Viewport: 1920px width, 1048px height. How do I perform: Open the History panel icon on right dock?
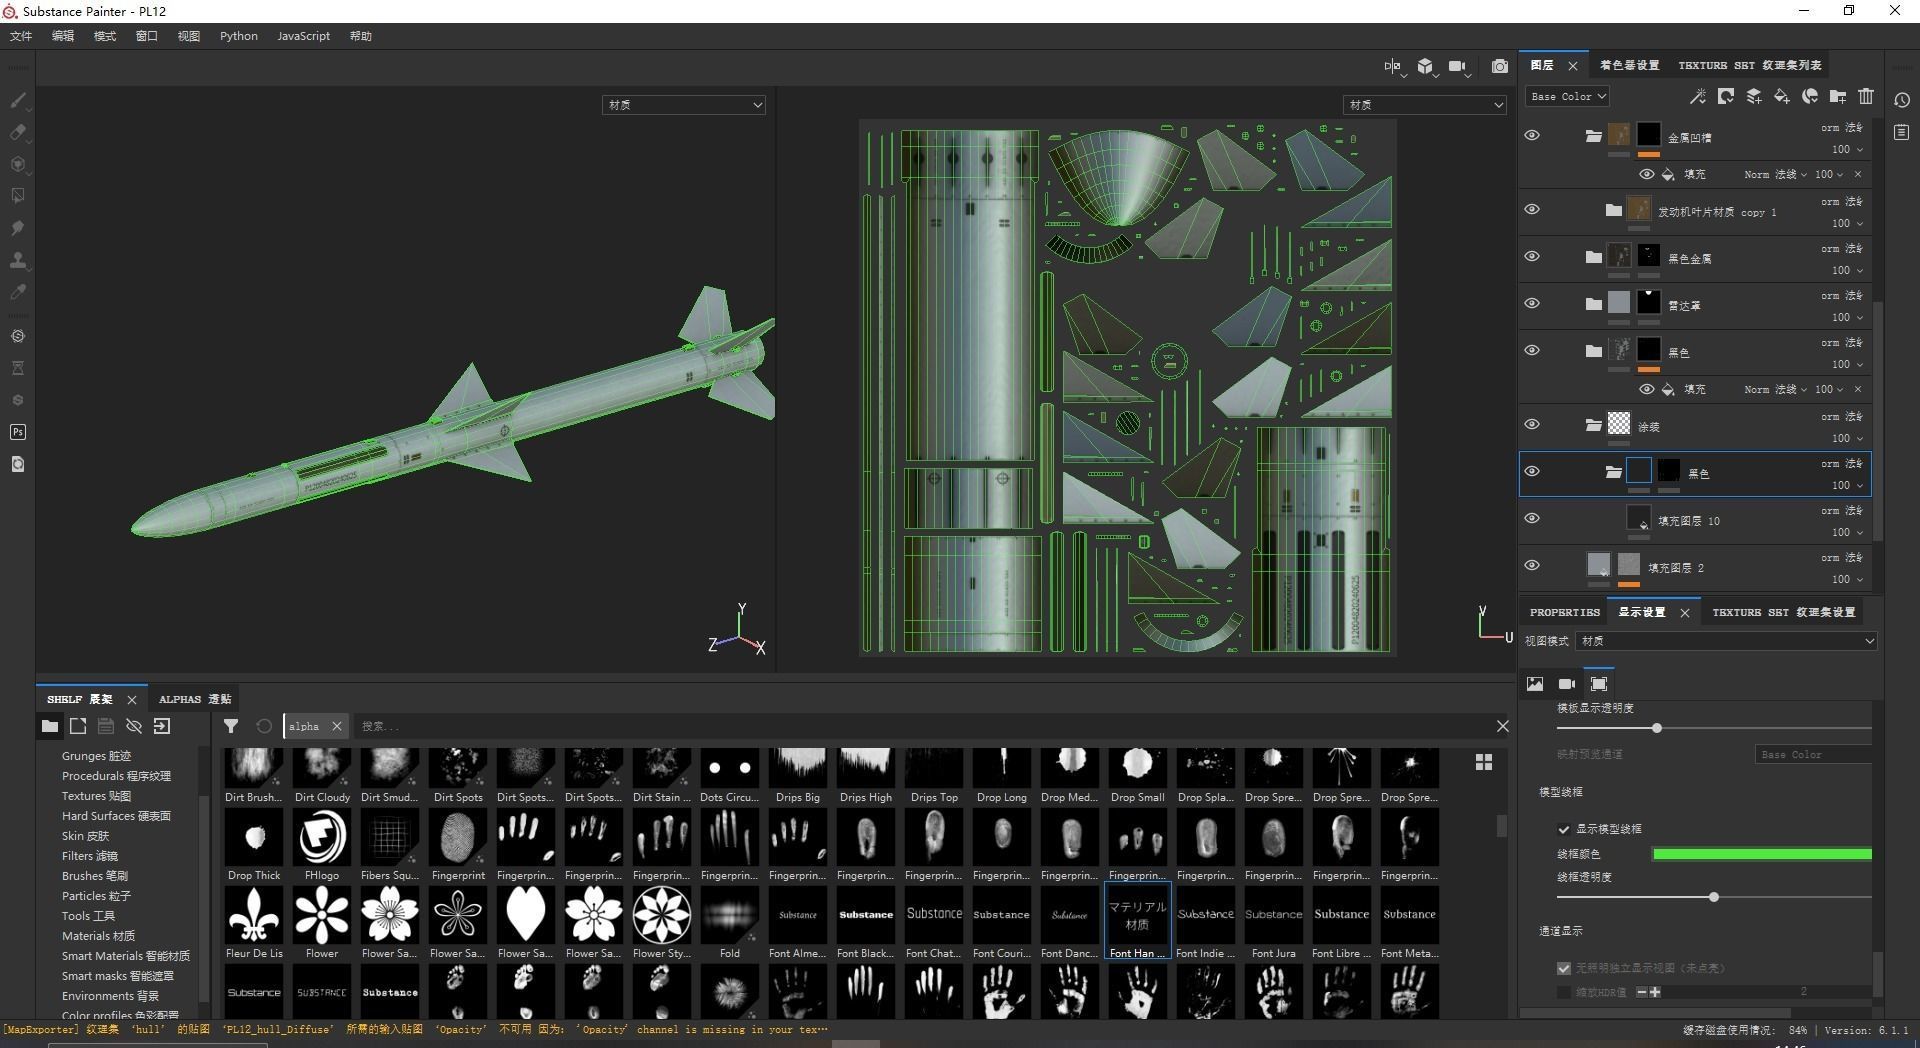point(1902,100)
